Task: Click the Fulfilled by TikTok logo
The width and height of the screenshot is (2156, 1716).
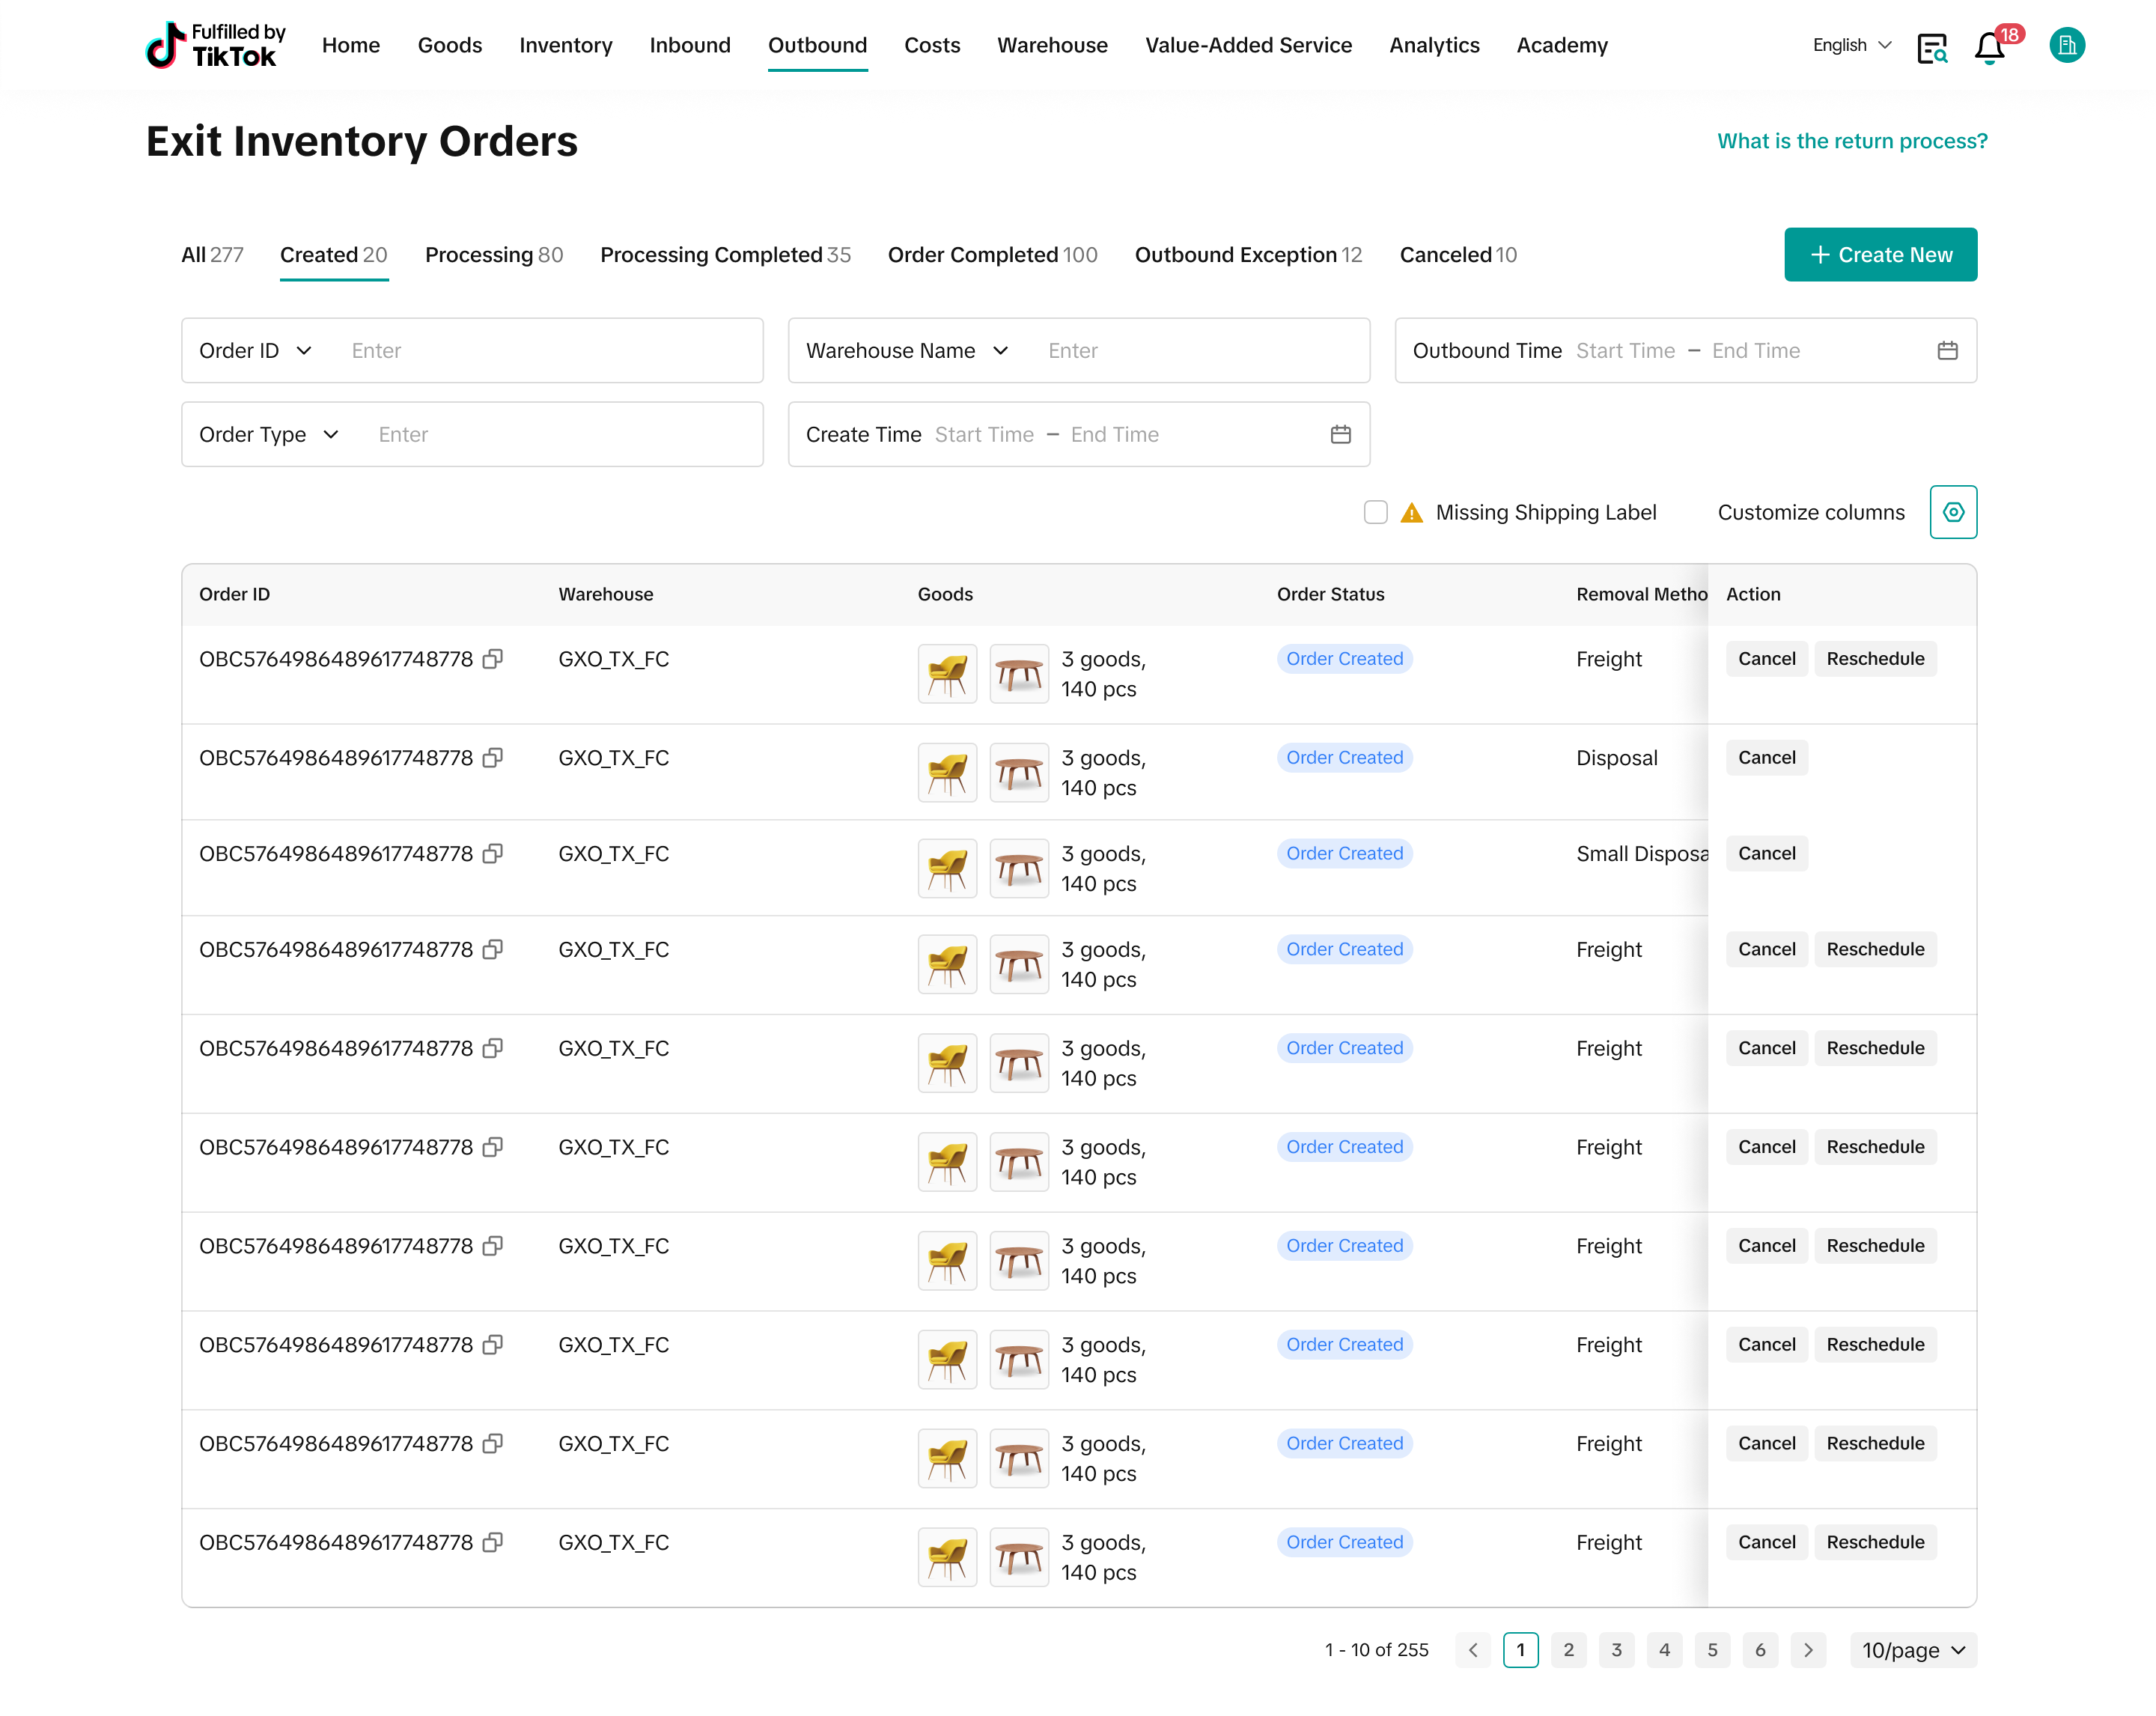Action: [x=215, y=45]
